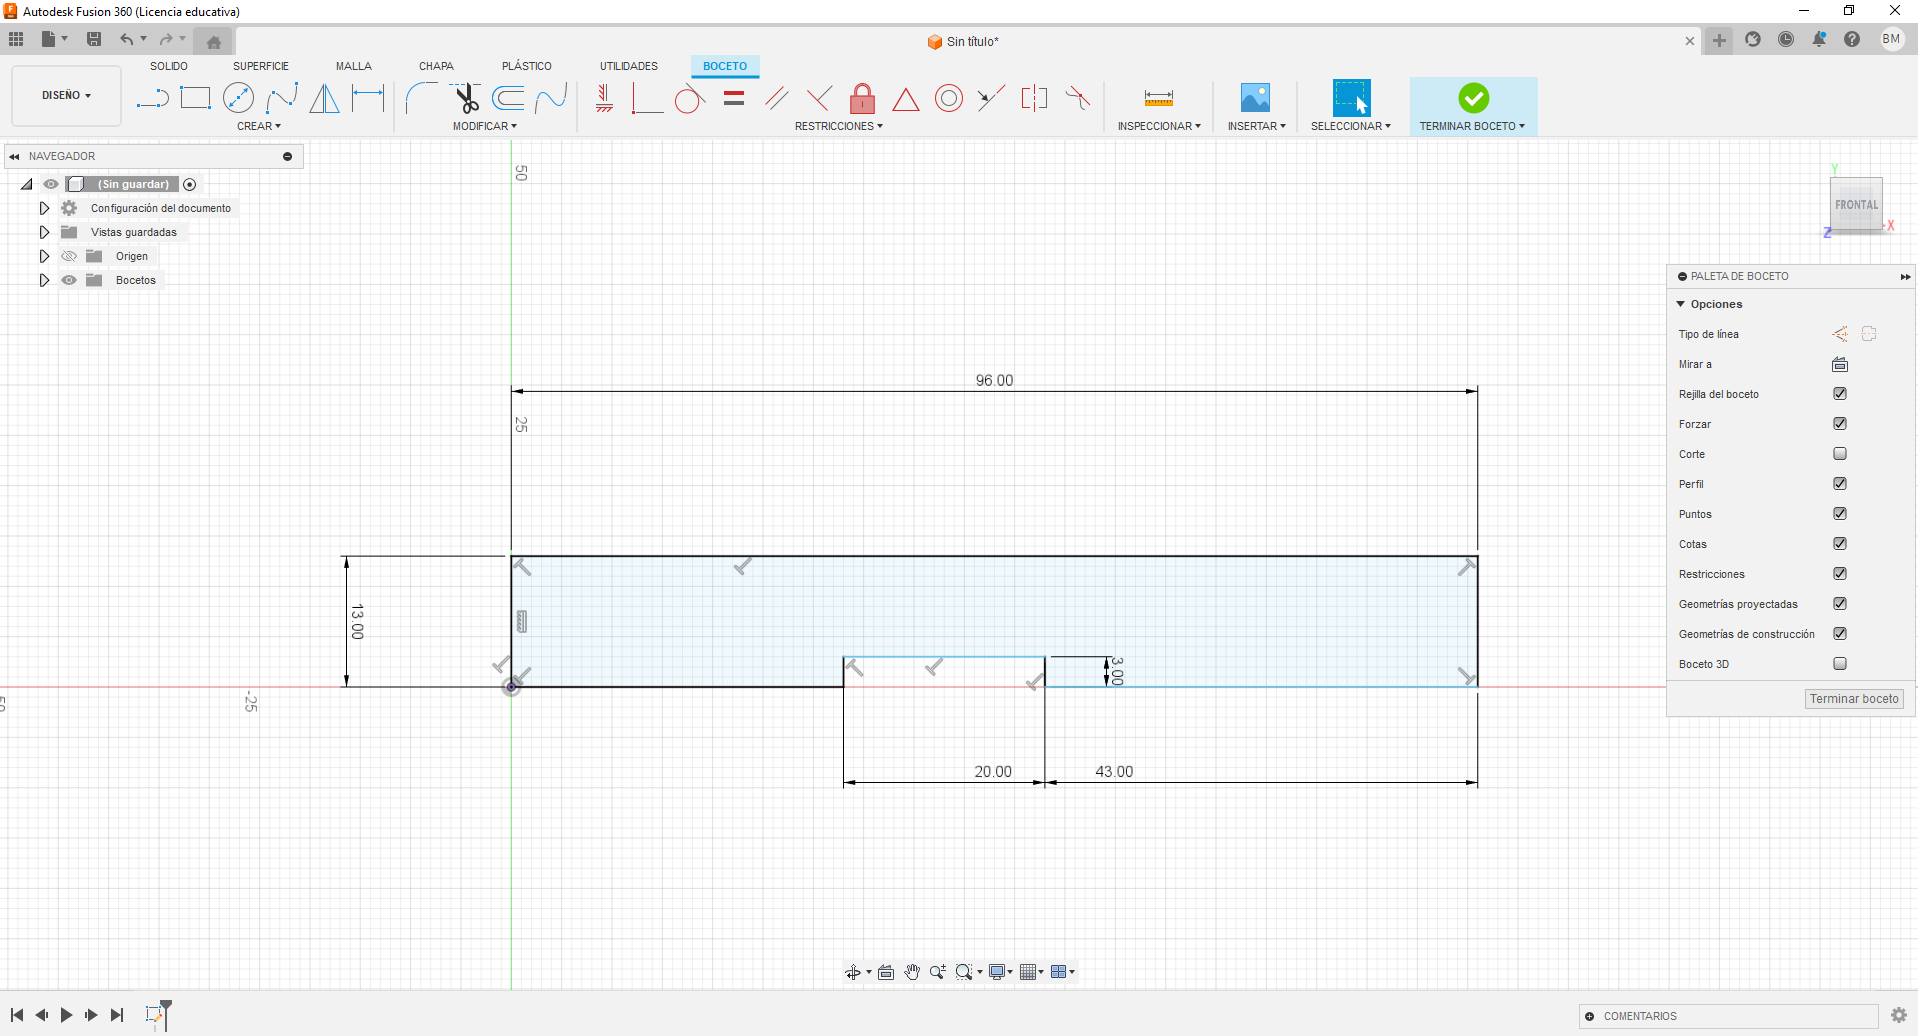Select the Mirror sketch tool
The height and width of the screenshot is (1036, 1918).
tap(324, 98)
